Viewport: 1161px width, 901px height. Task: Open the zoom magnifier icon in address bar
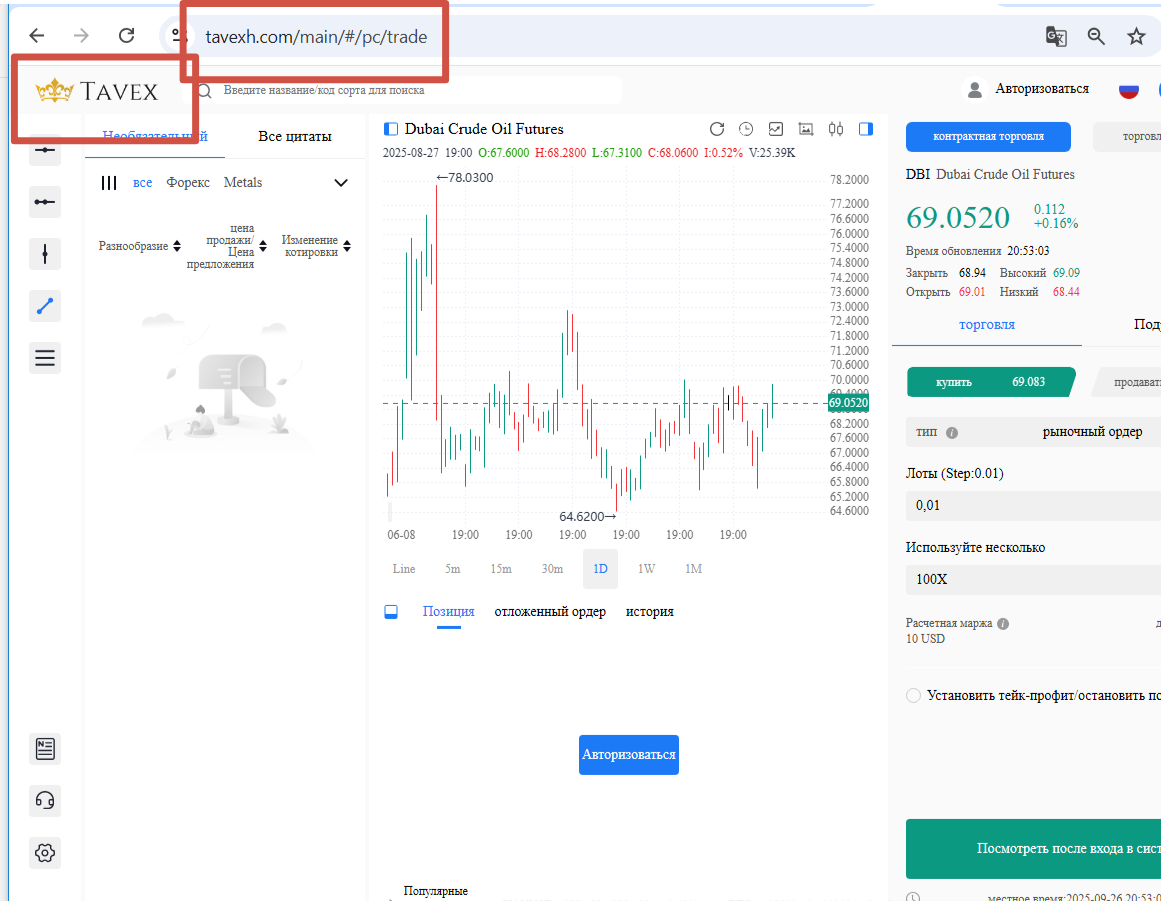1096,36
